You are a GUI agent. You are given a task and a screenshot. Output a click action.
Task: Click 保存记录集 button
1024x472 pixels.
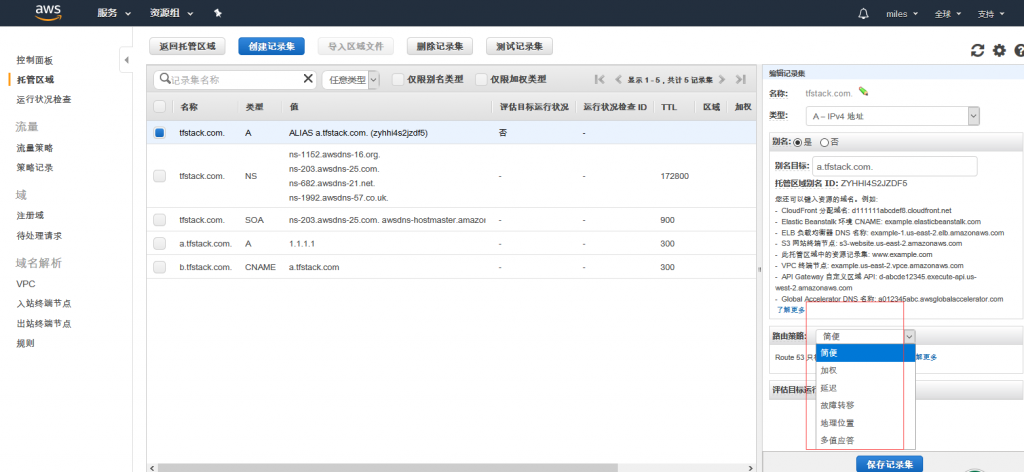coord(889,465)
